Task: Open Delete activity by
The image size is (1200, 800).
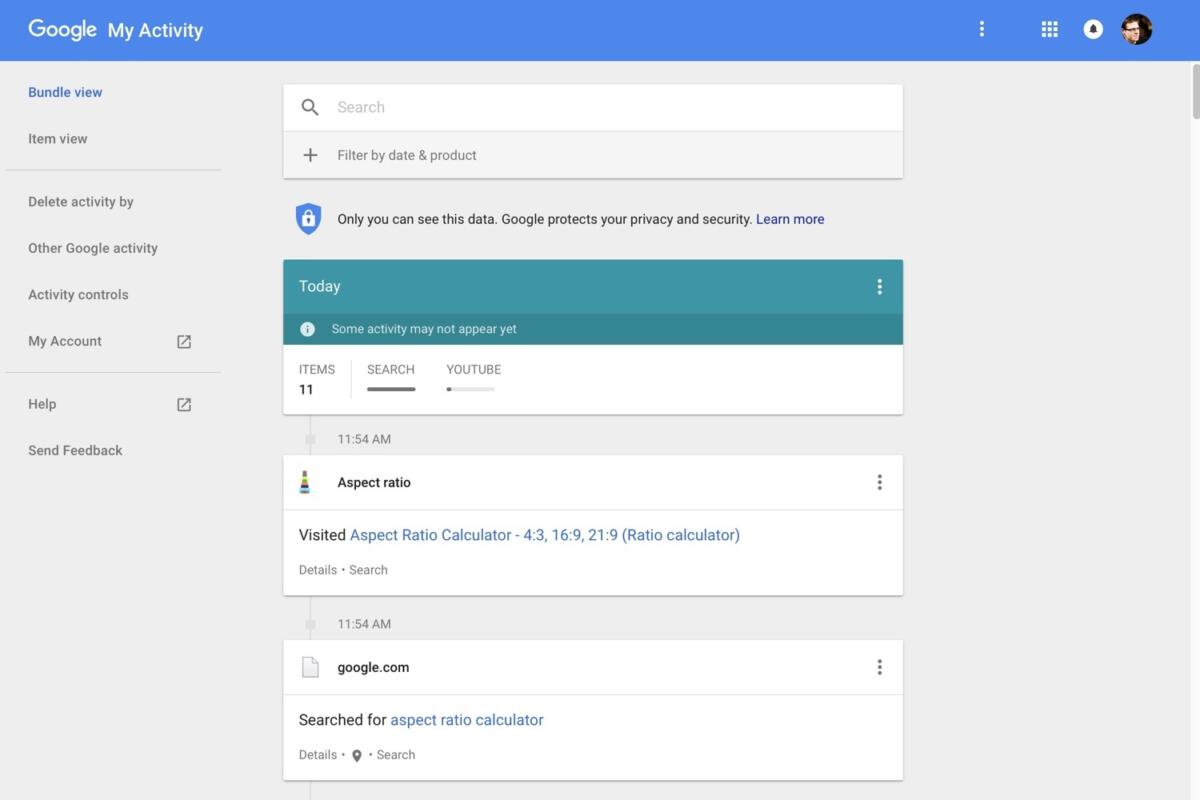Action: [x=81, y=202]
